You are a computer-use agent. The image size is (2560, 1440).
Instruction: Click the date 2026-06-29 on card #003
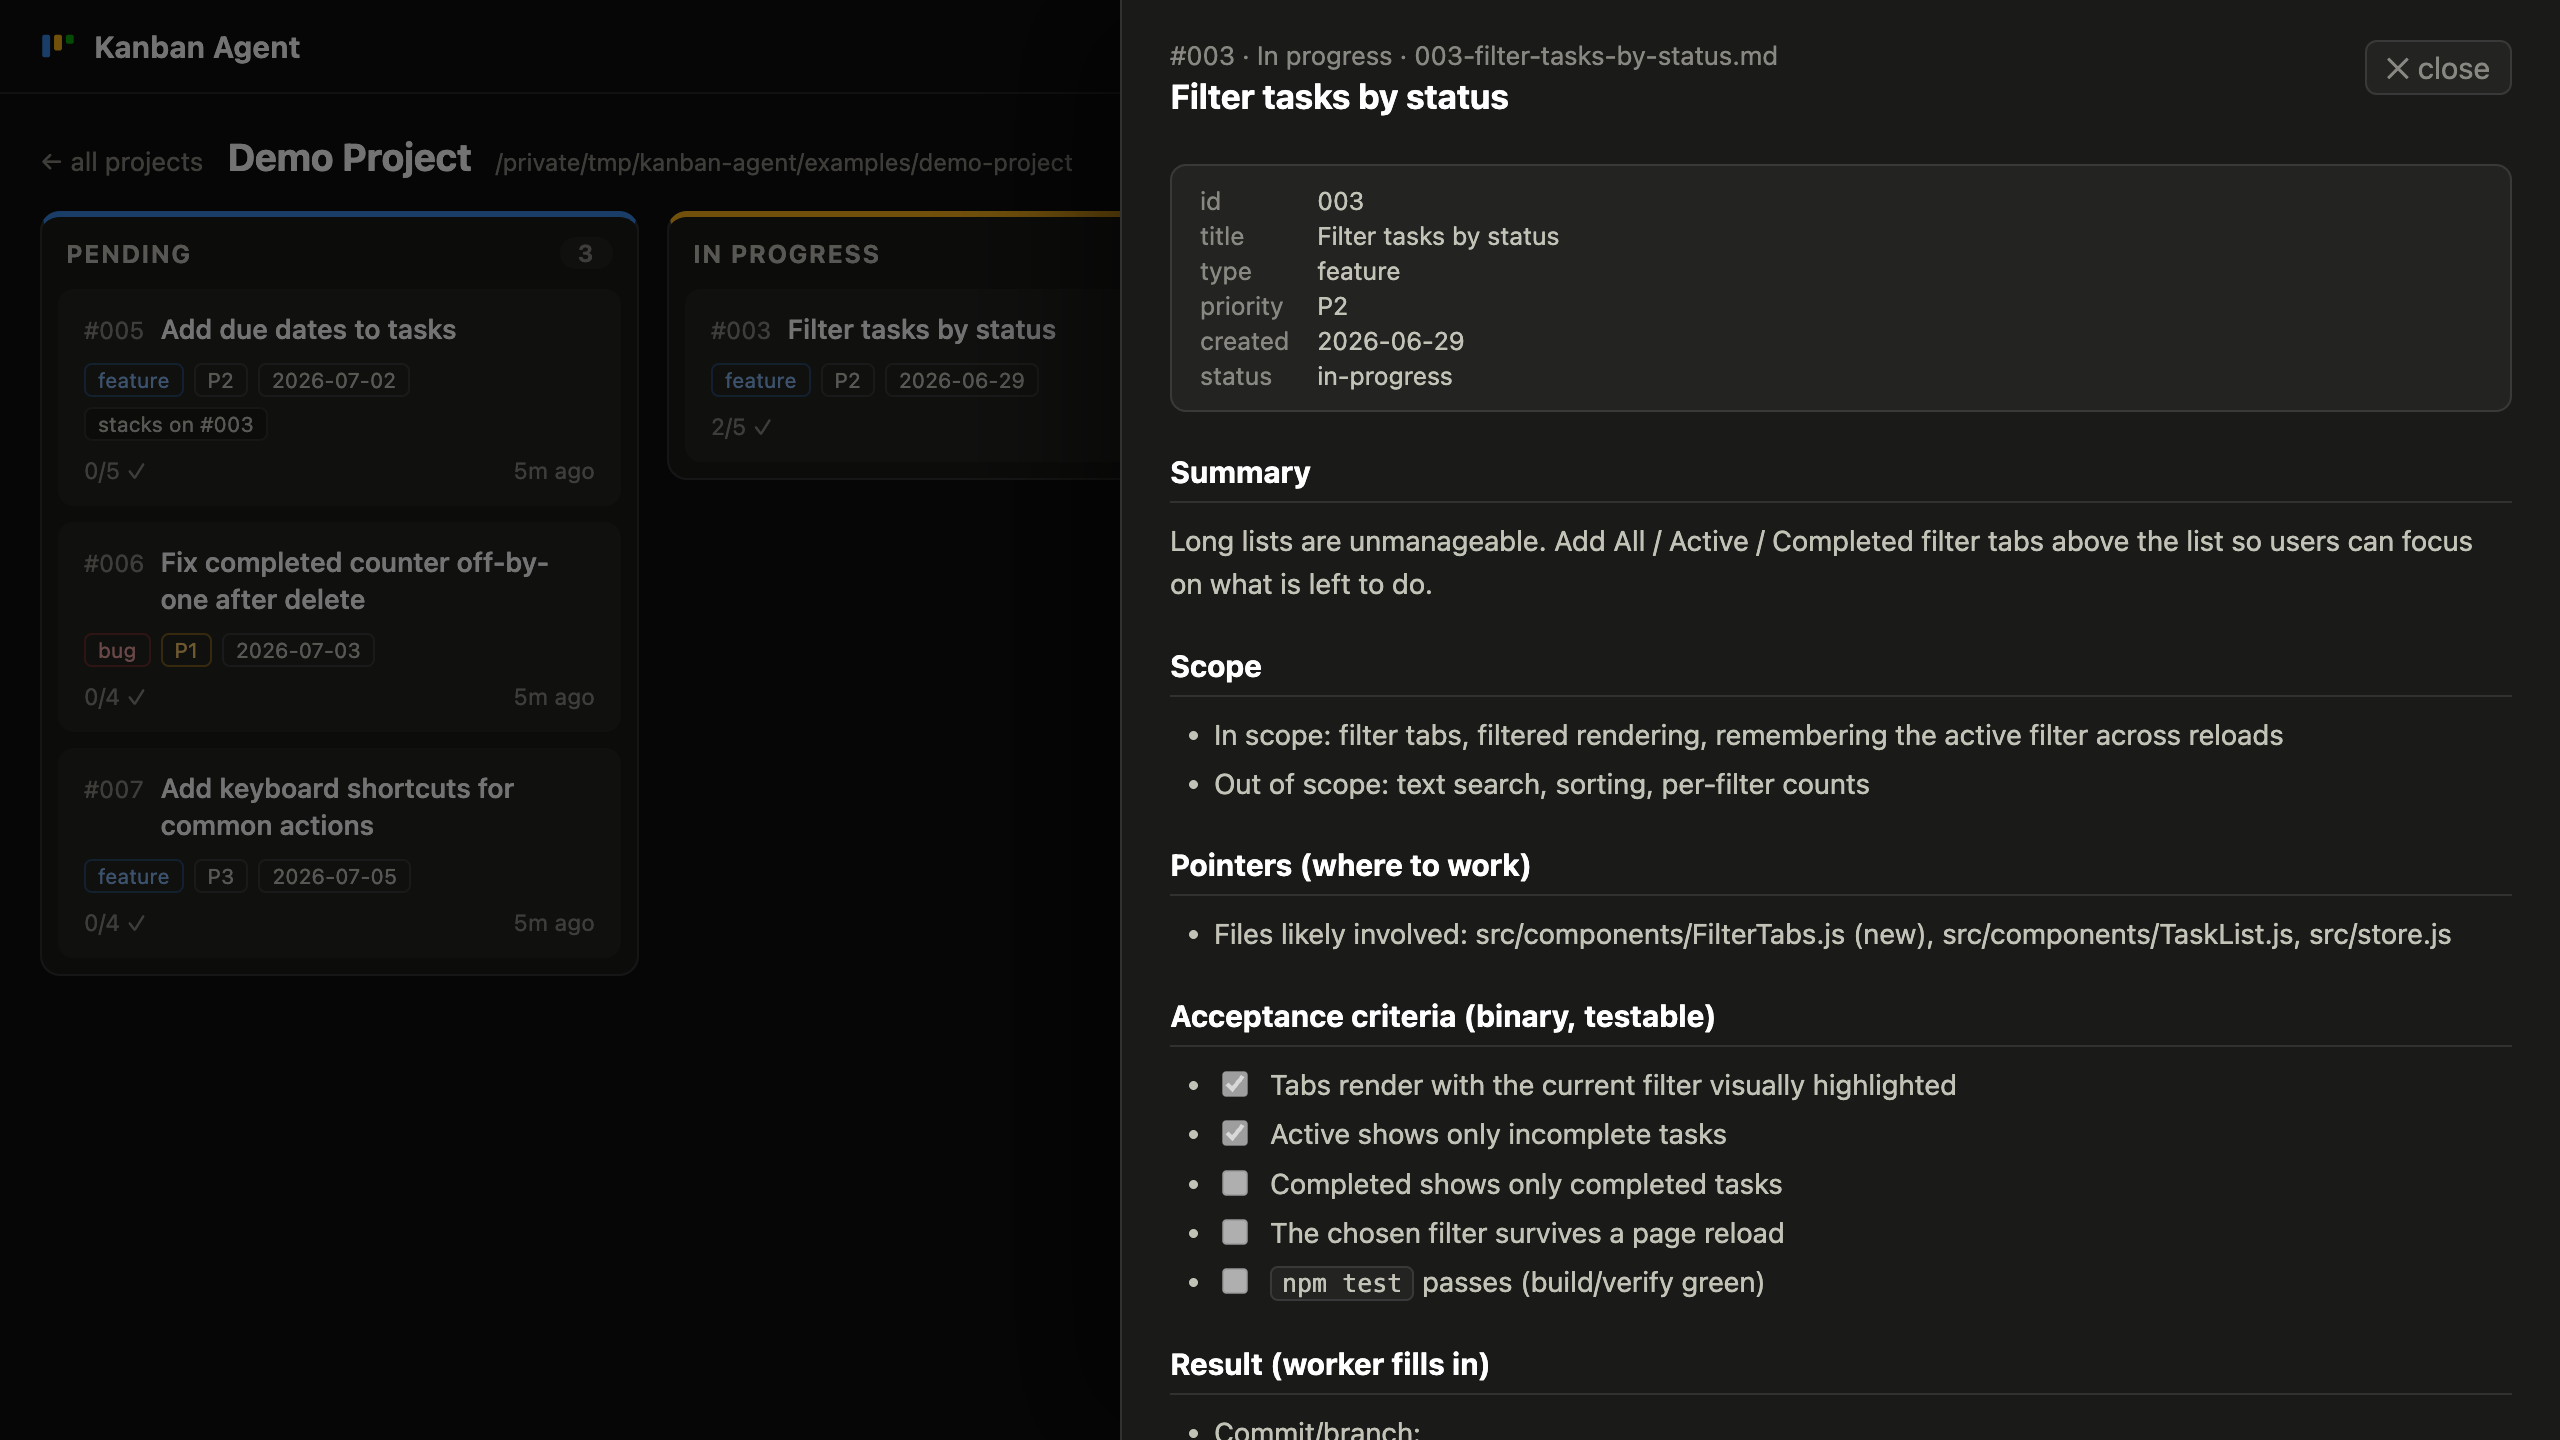tap(961, 381)
